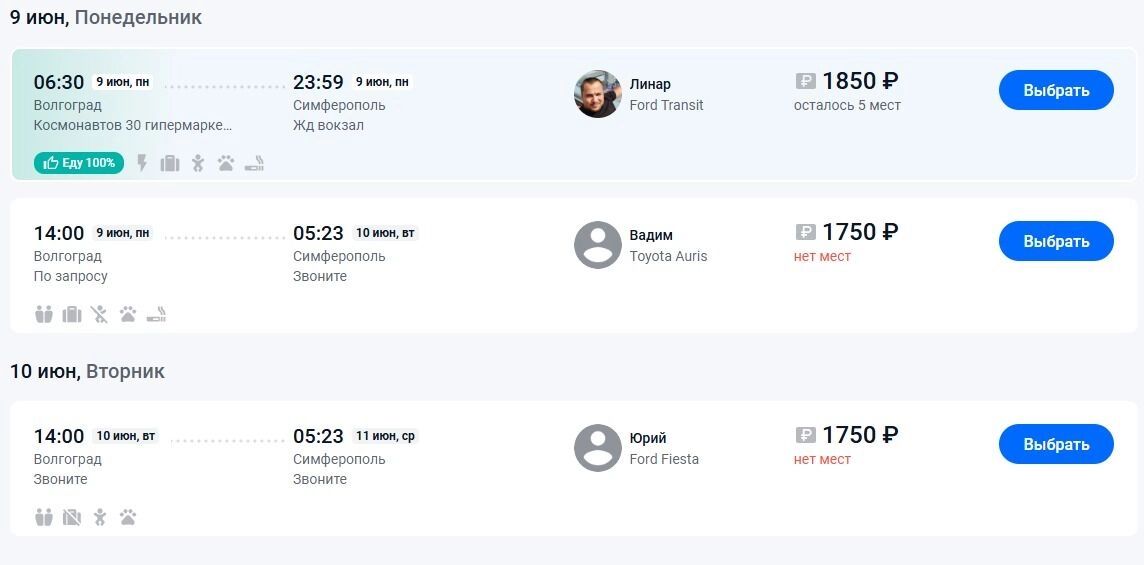Click driver name Линар

(650, 84)
